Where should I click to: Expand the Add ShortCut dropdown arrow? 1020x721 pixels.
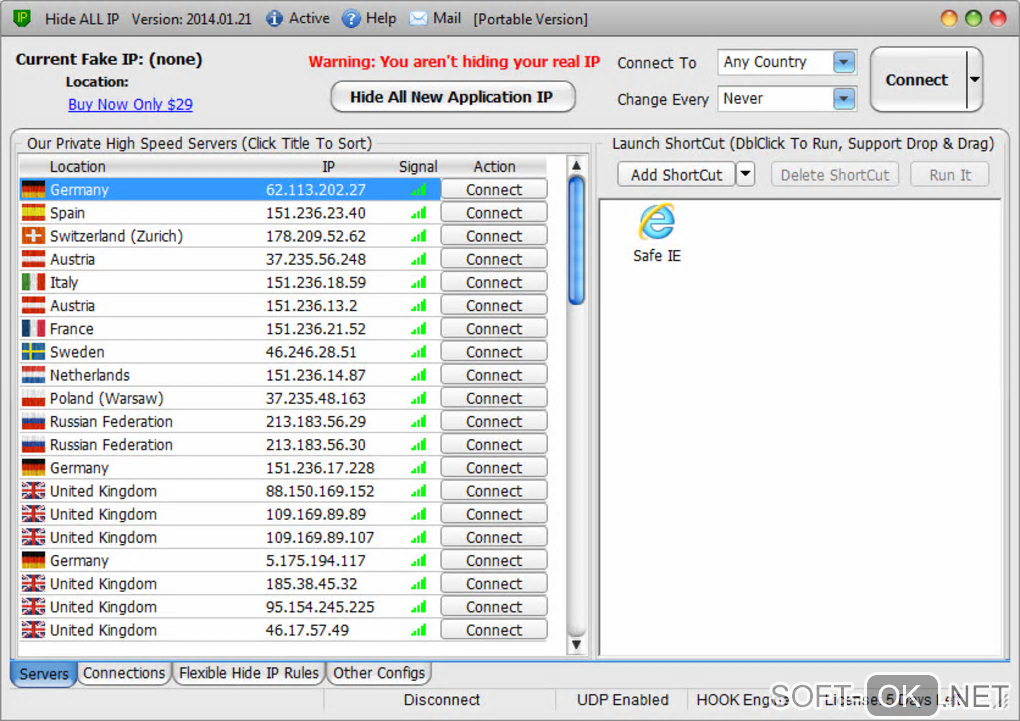pos(745,174)
